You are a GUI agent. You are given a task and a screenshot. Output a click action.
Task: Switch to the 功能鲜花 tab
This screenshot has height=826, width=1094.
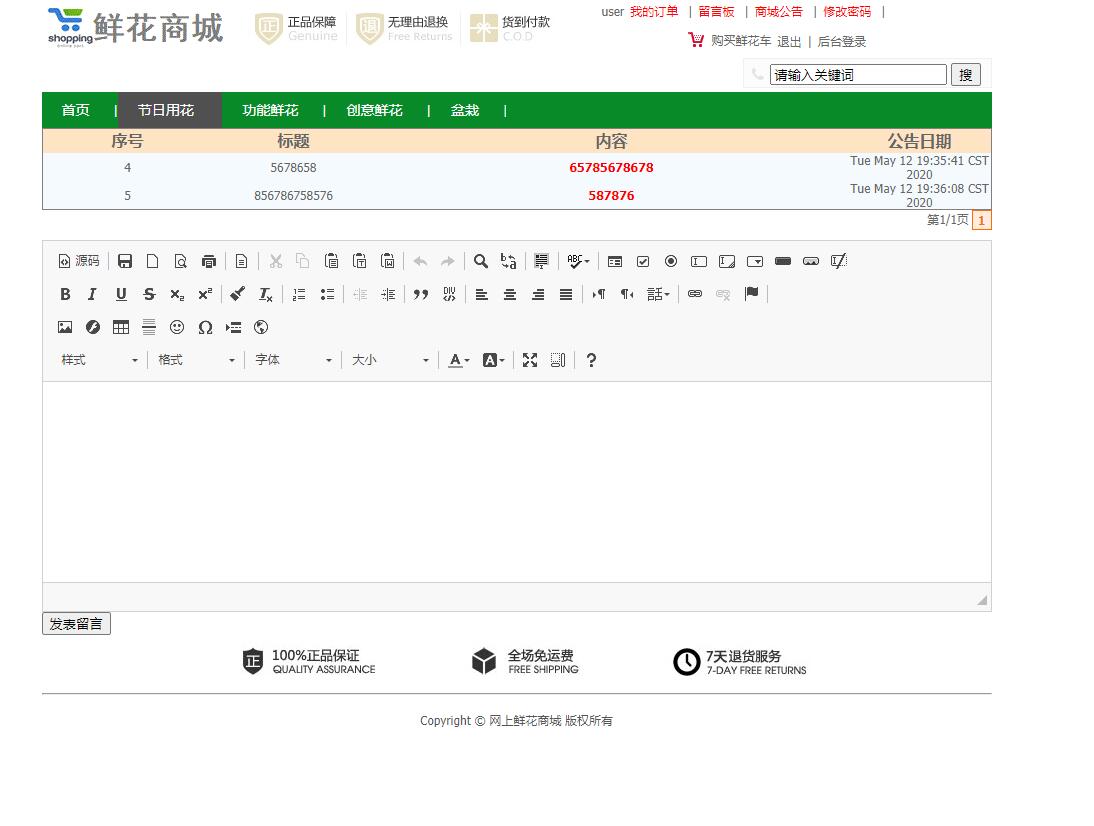(270, 110)
